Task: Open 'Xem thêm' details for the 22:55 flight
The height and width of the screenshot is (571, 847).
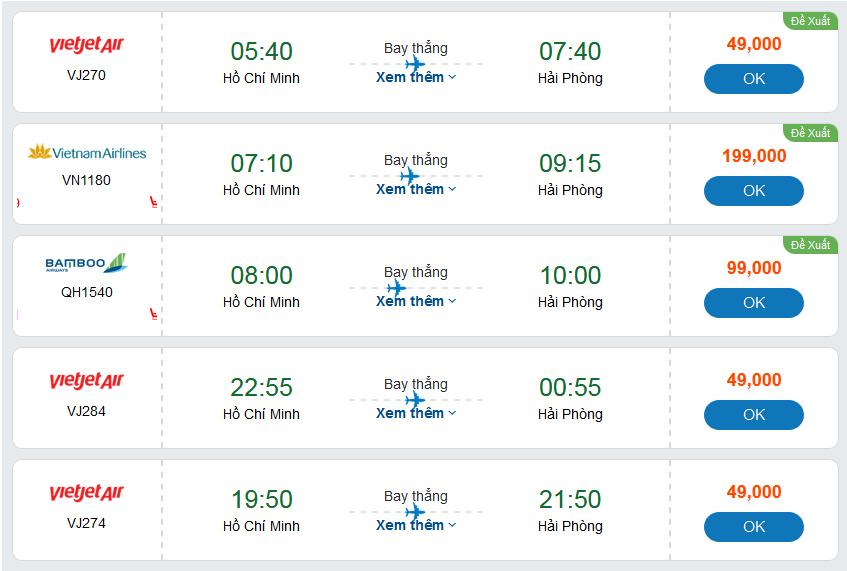Action: pyautogui.click(x=416, y=413)
